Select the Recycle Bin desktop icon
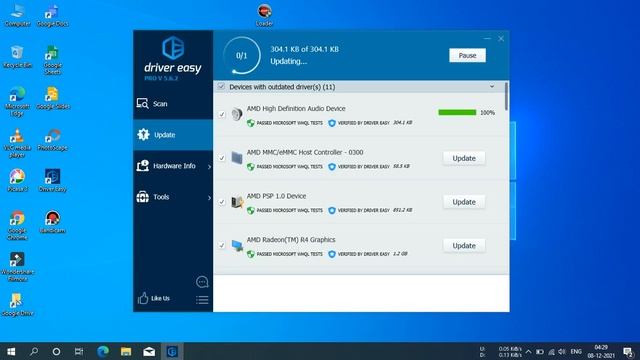 point(17,57)
